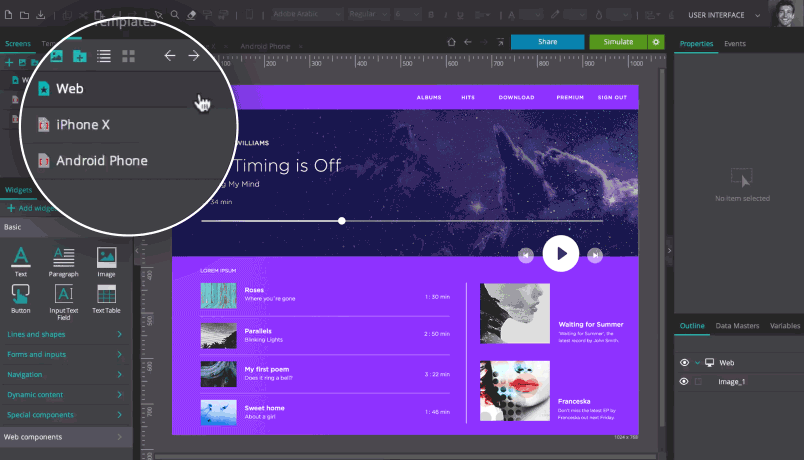
Task: Open the Adobe Arabic font dropdown
Action: tap(307, 14)
